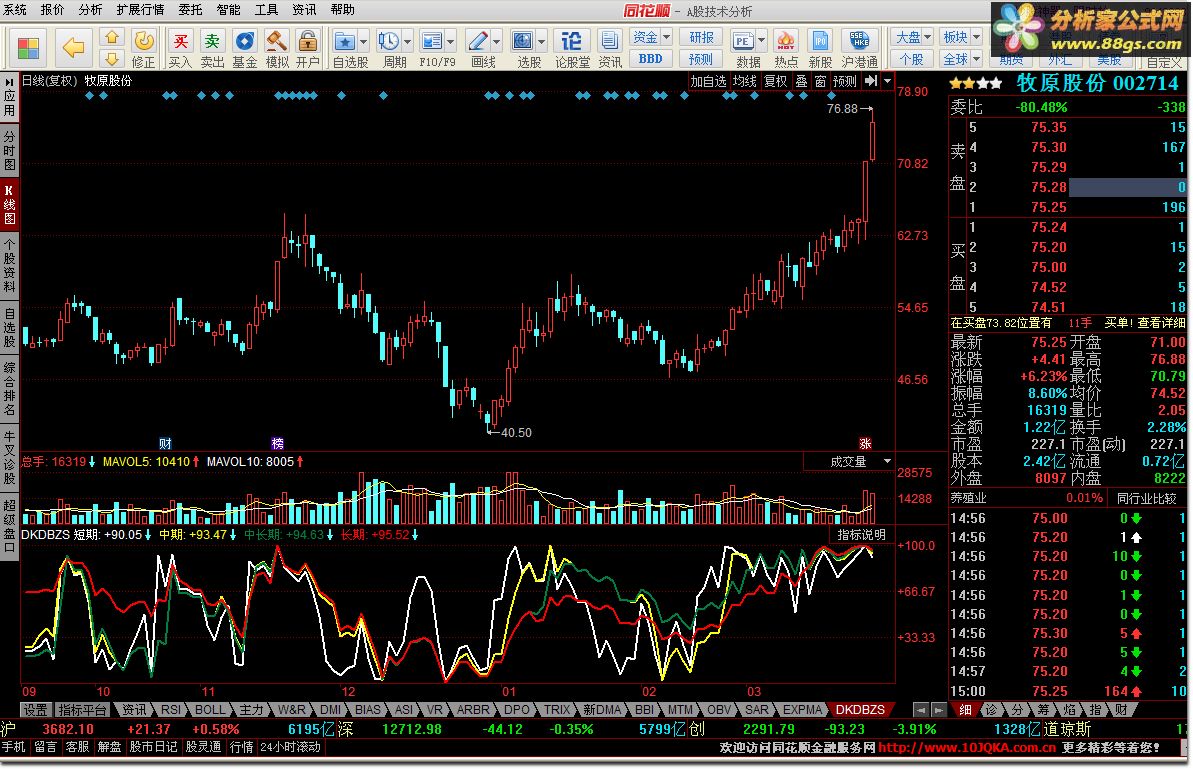The image size is (1193, 769).
Task: Open the 成交量 indicator dropdown
Action: pos(849,462)
